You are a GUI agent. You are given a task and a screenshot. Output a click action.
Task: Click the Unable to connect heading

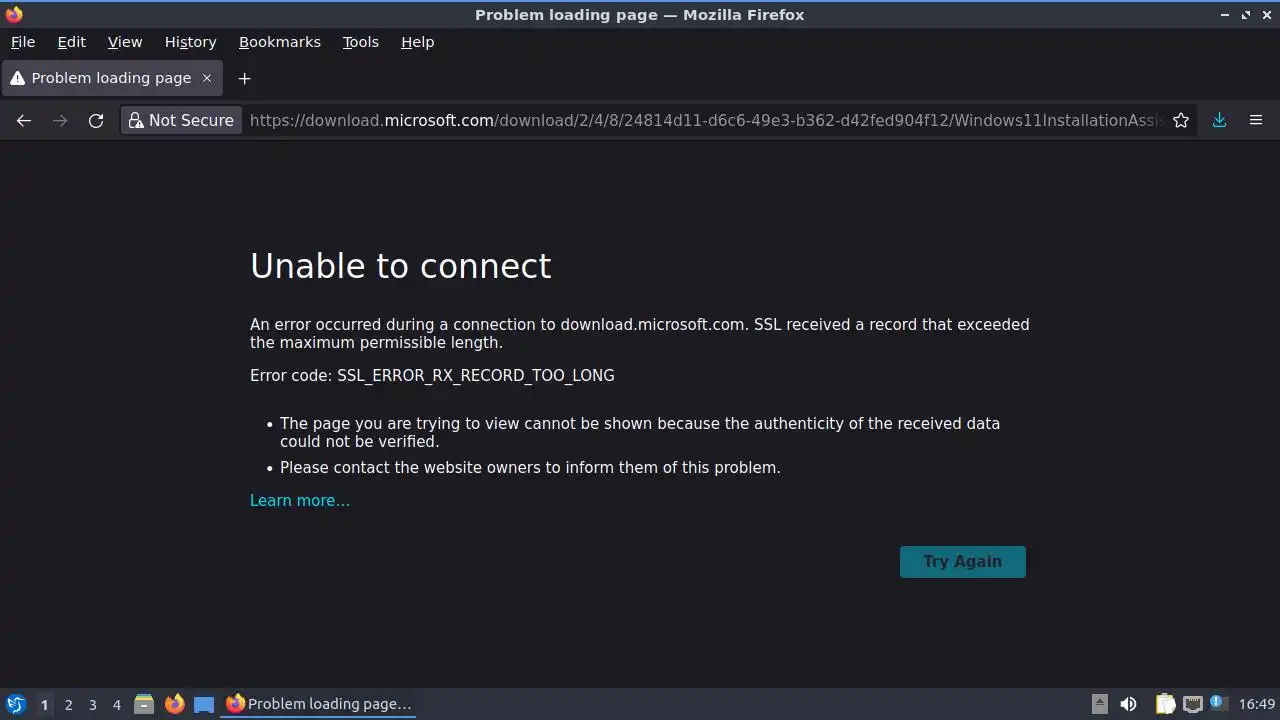pos(400,266)
